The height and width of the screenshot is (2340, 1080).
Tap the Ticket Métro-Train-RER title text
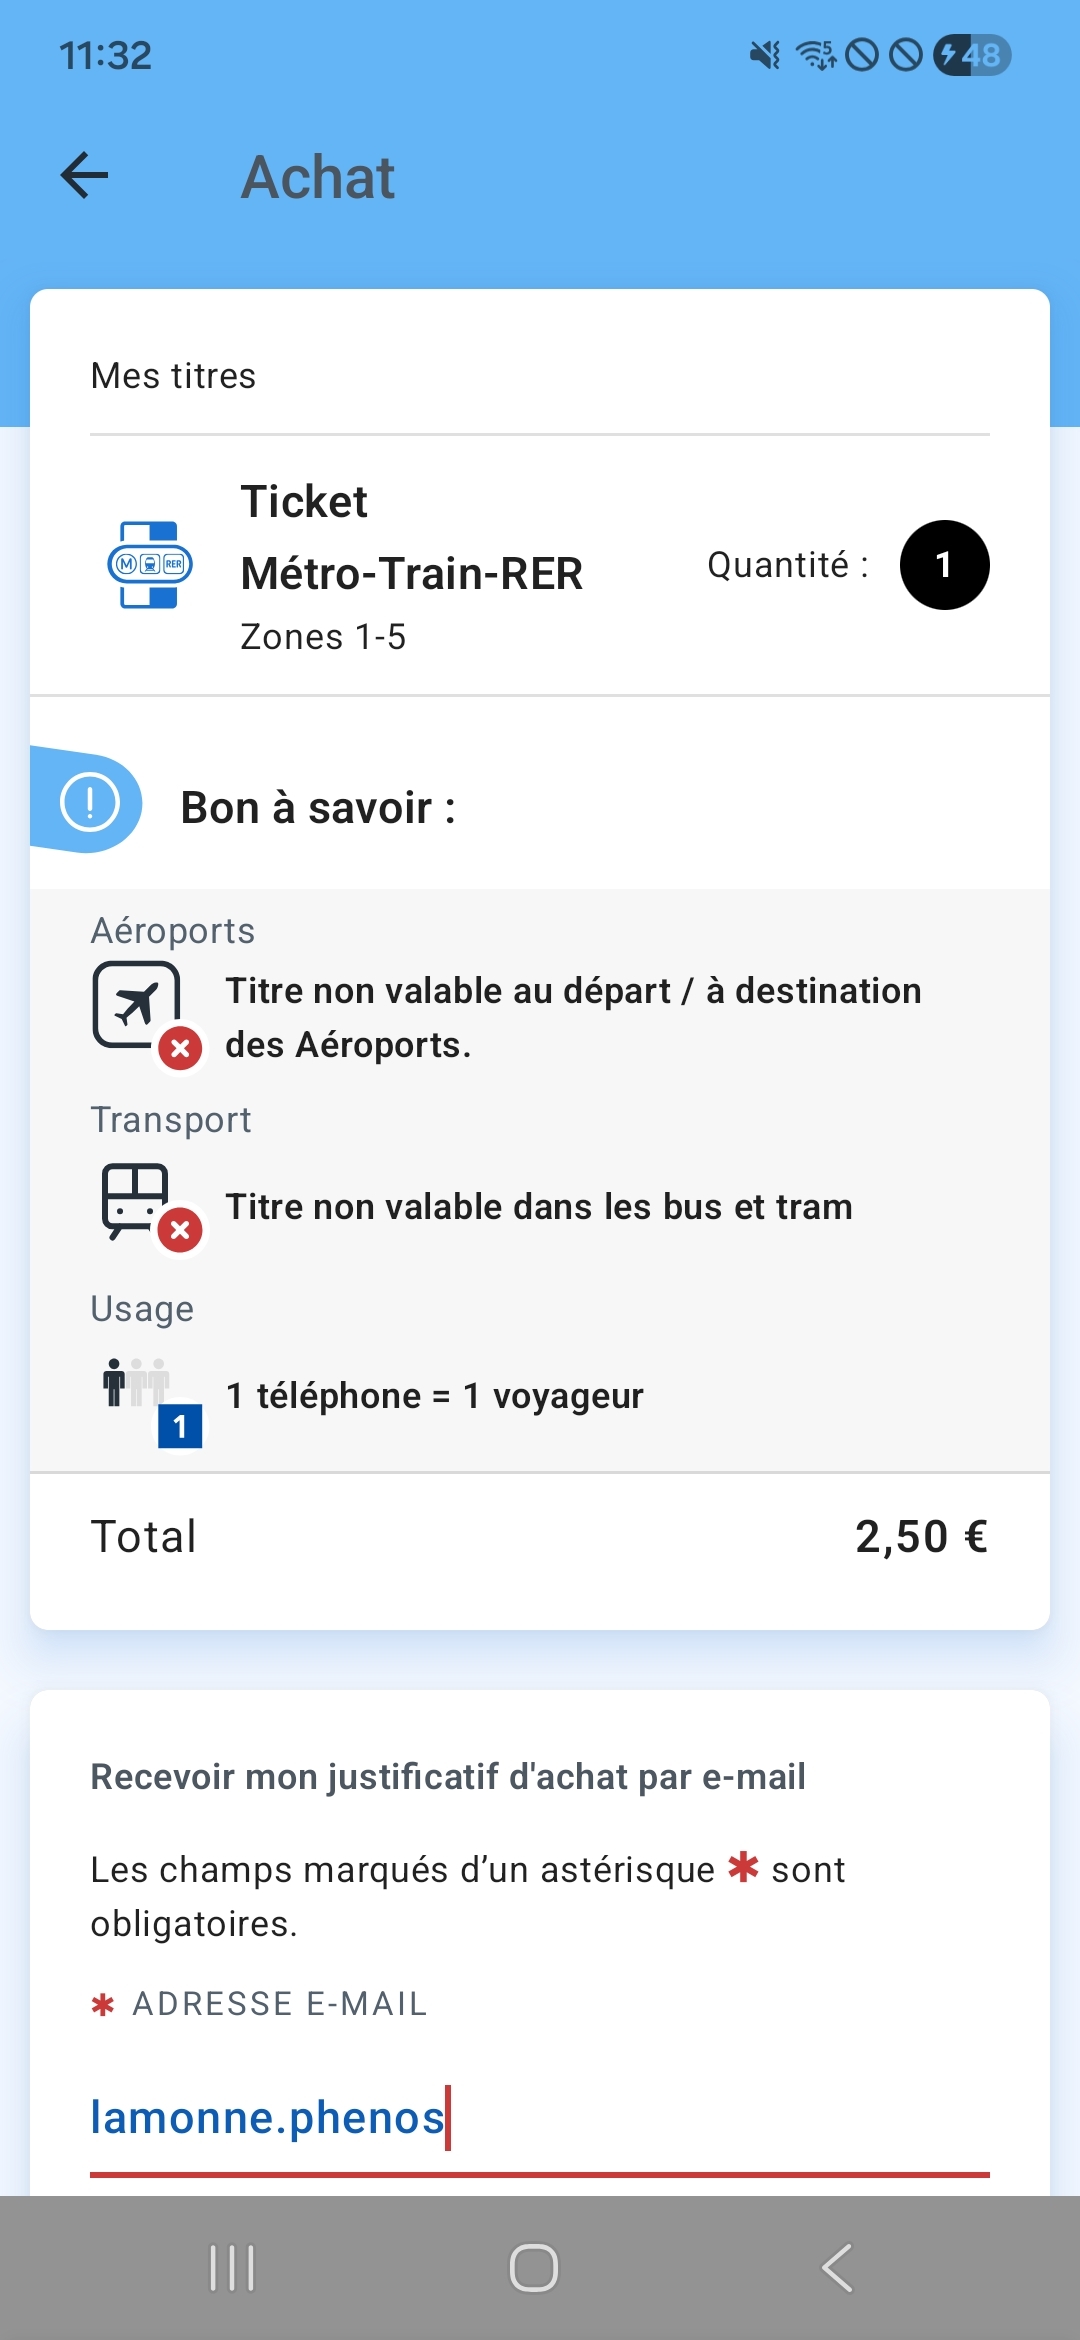tap(411, 538)
